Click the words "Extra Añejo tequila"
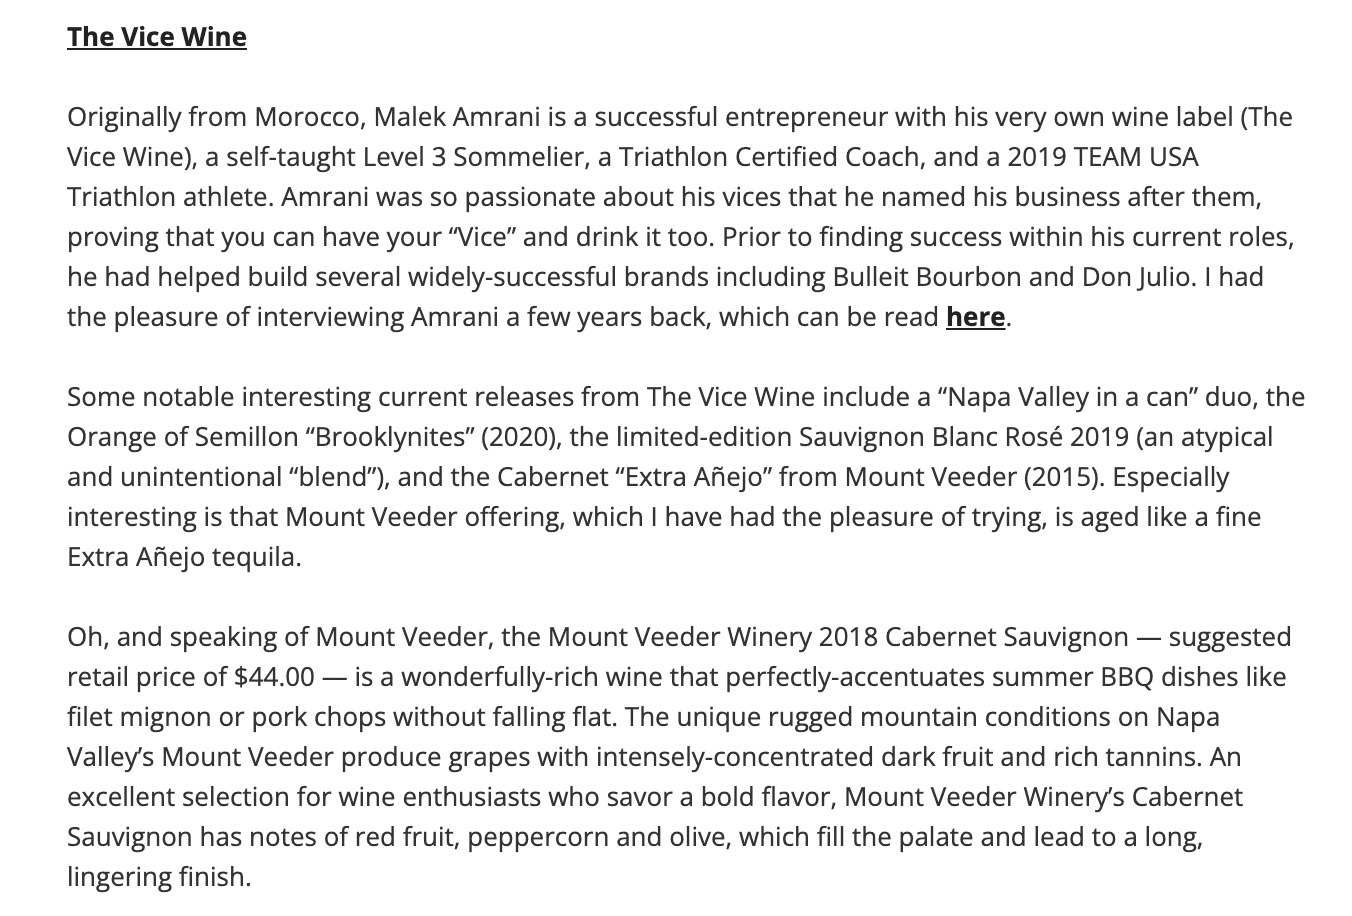 [x=184, y=557]
